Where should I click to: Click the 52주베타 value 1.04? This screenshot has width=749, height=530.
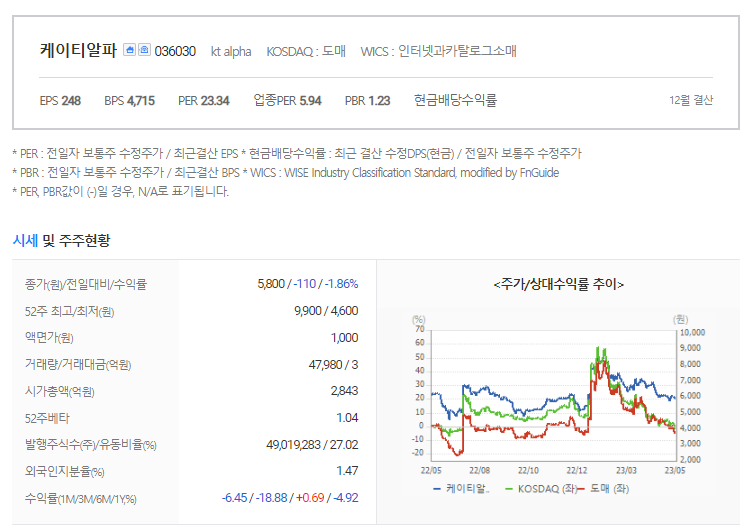[347, 418]
